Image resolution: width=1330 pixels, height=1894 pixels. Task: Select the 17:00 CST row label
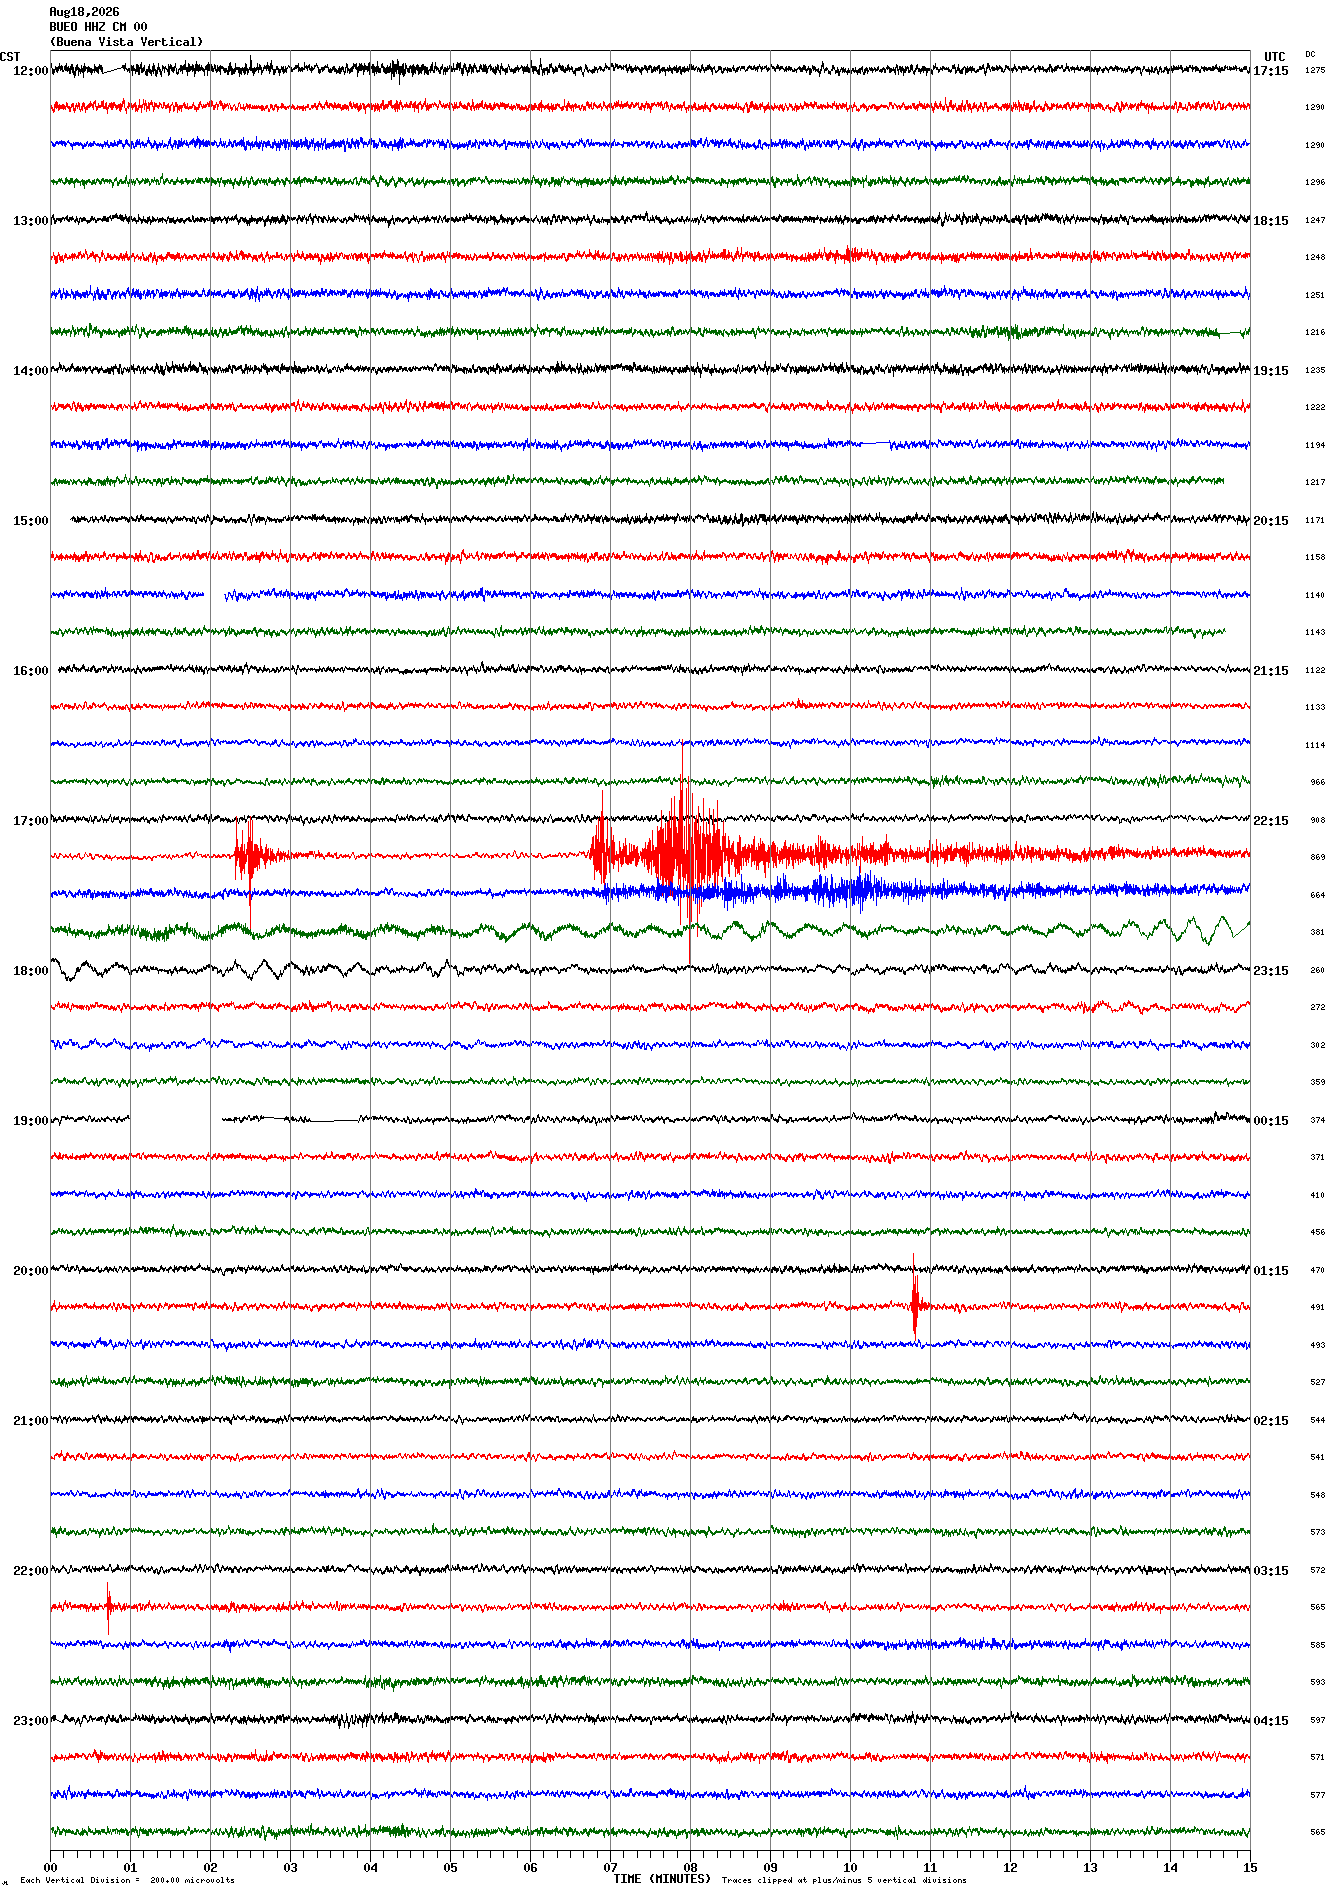(x=30, y=821)
